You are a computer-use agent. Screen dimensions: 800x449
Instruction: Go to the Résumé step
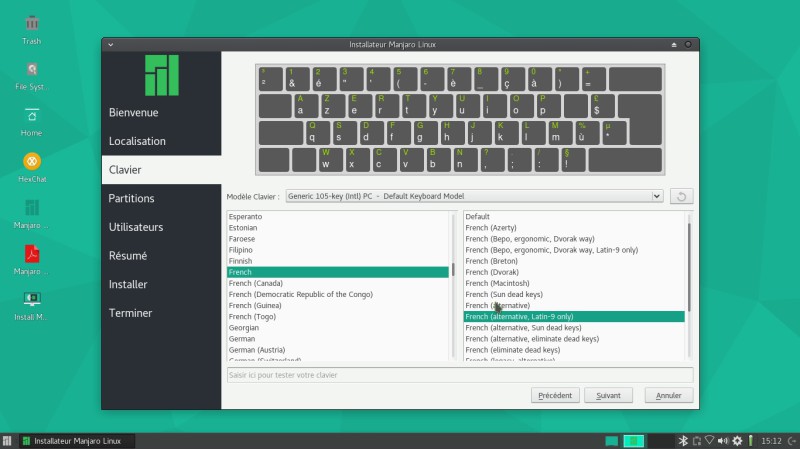(128, 256)
